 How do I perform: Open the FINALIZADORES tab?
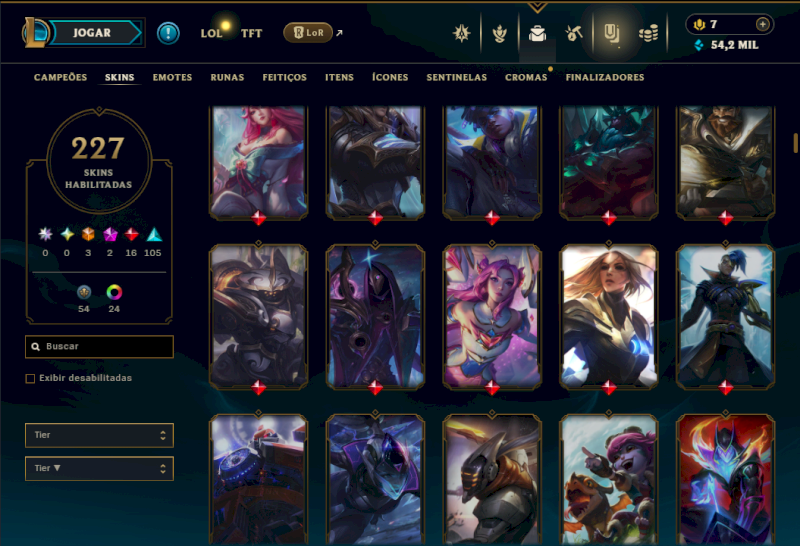tap(605, 77)
